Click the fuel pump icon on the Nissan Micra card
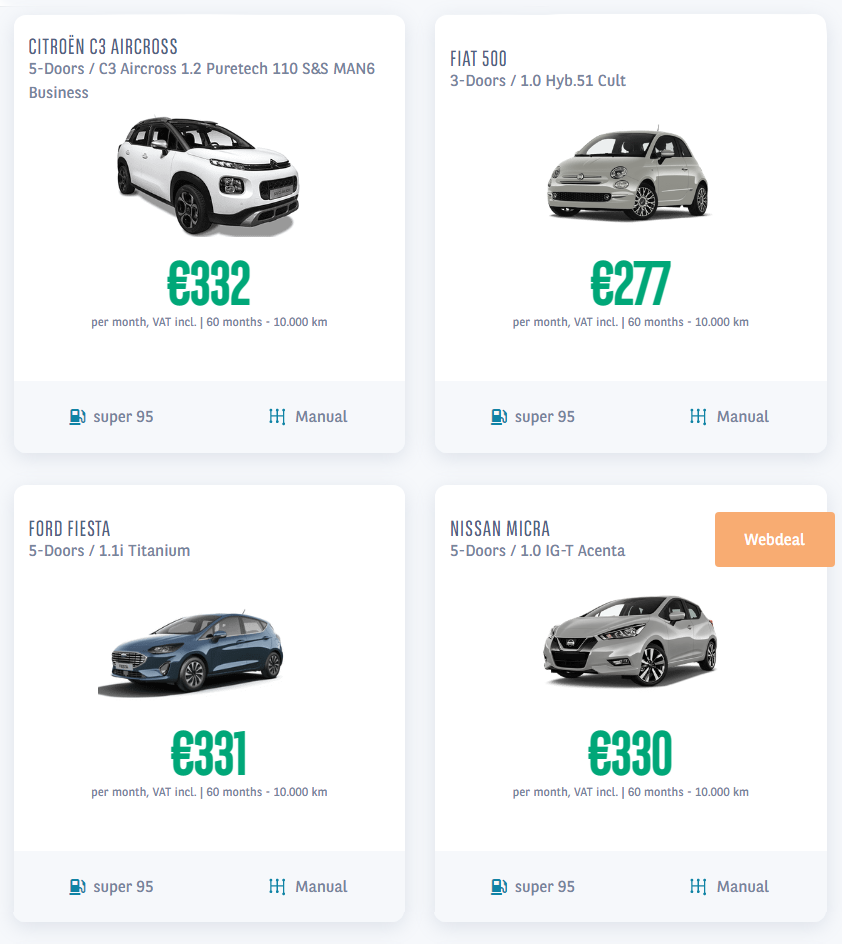 (499, 886)
